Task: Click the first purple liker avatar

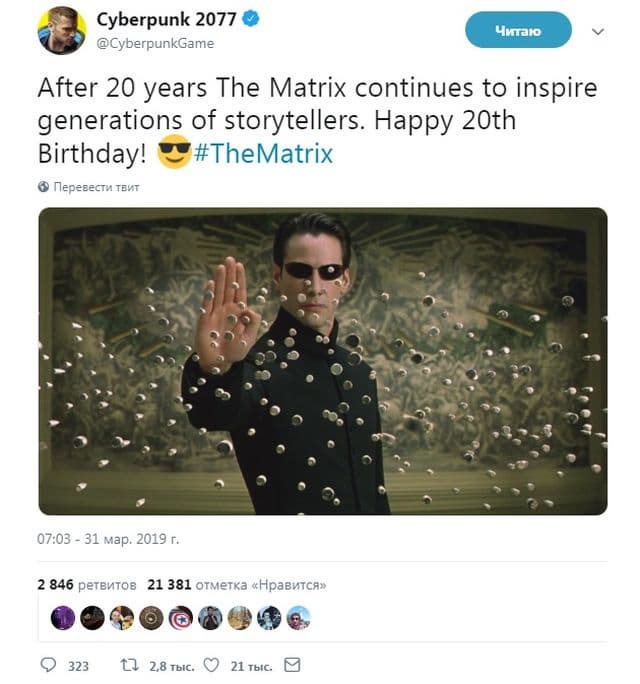Action: point(63,617)
